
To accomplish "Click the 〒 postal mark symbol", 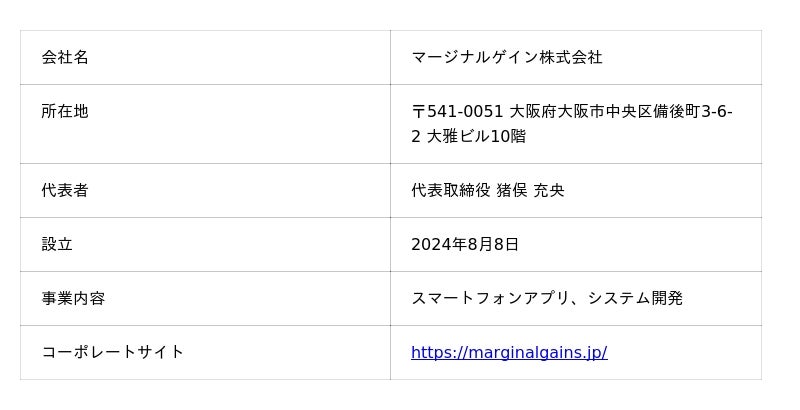I will click(418, 111).
